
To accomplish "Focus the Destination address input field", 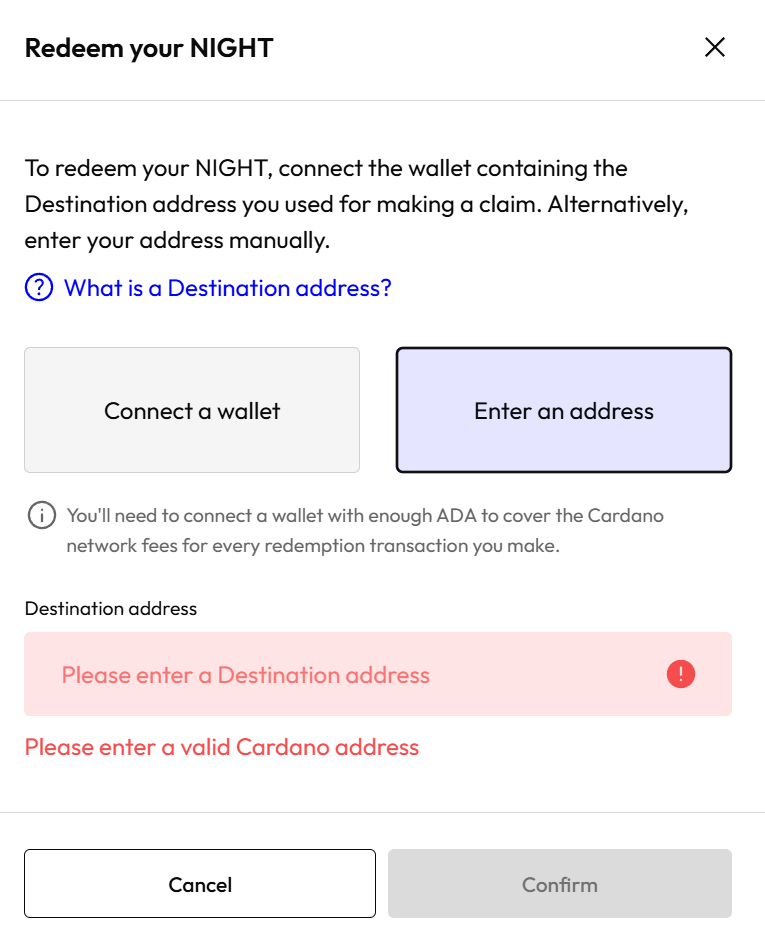I will (x=340, y=675).
